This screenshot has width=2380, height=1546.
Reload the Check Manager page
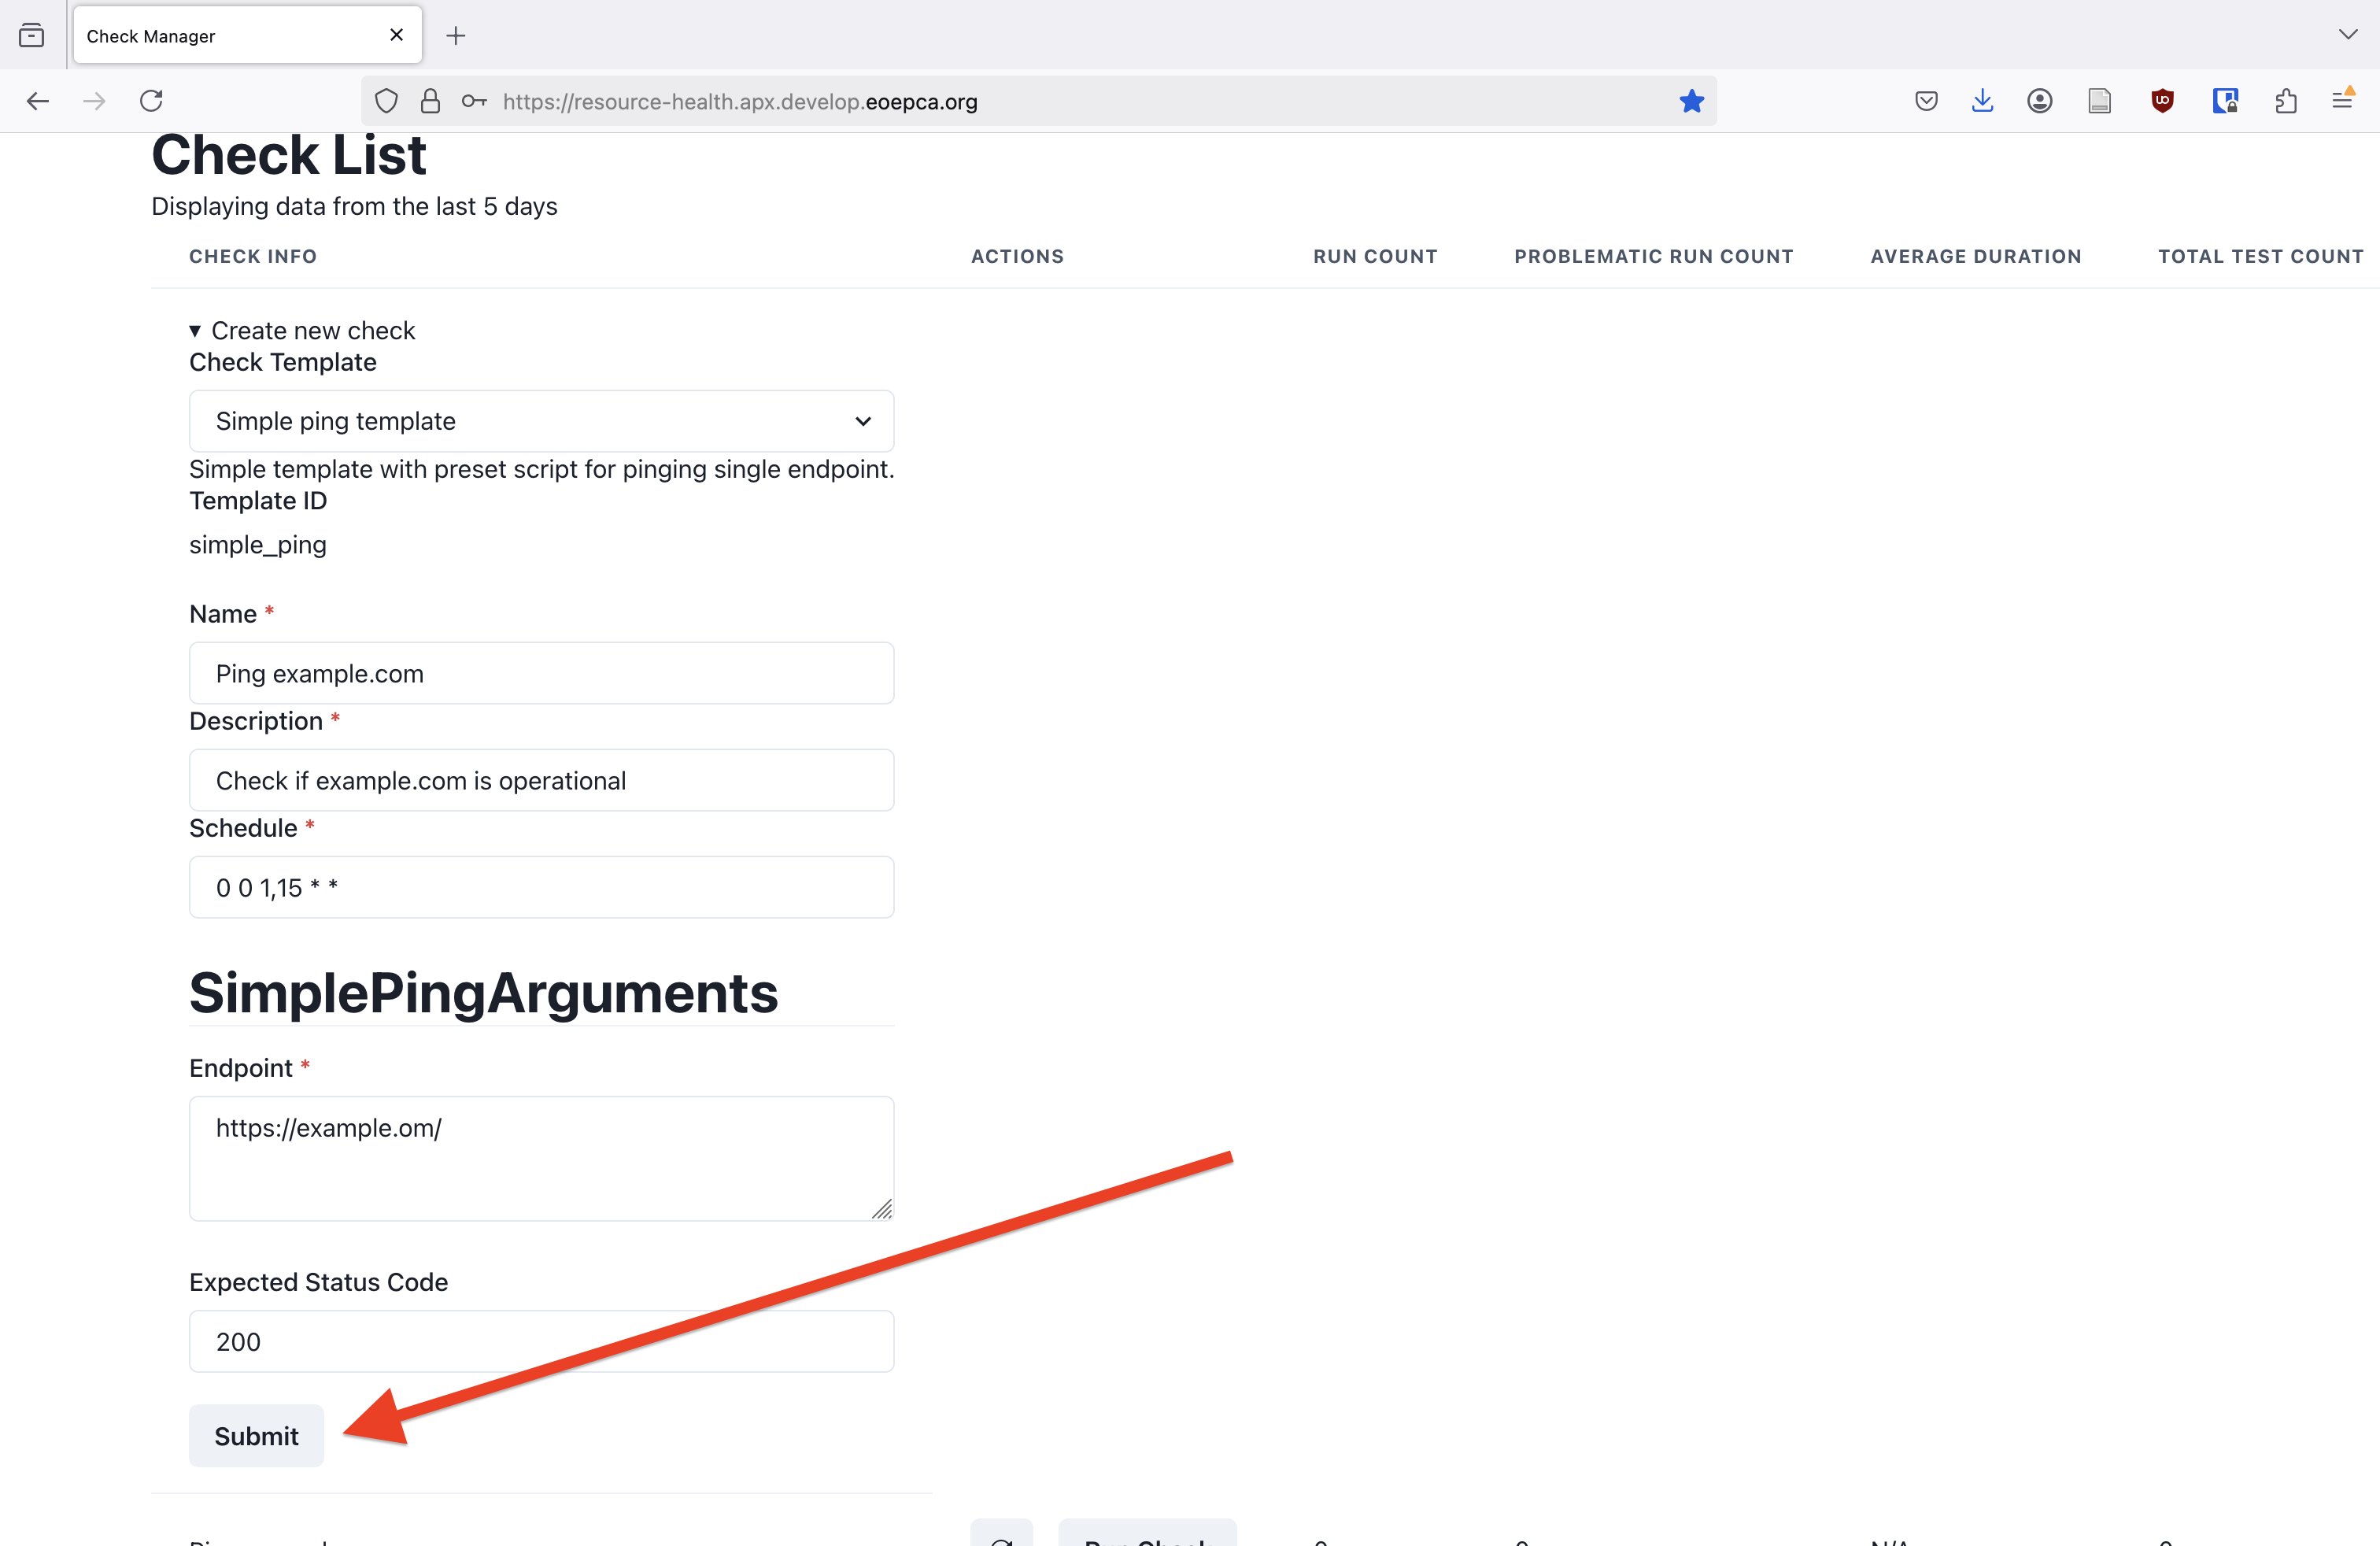tap(151, 101)
